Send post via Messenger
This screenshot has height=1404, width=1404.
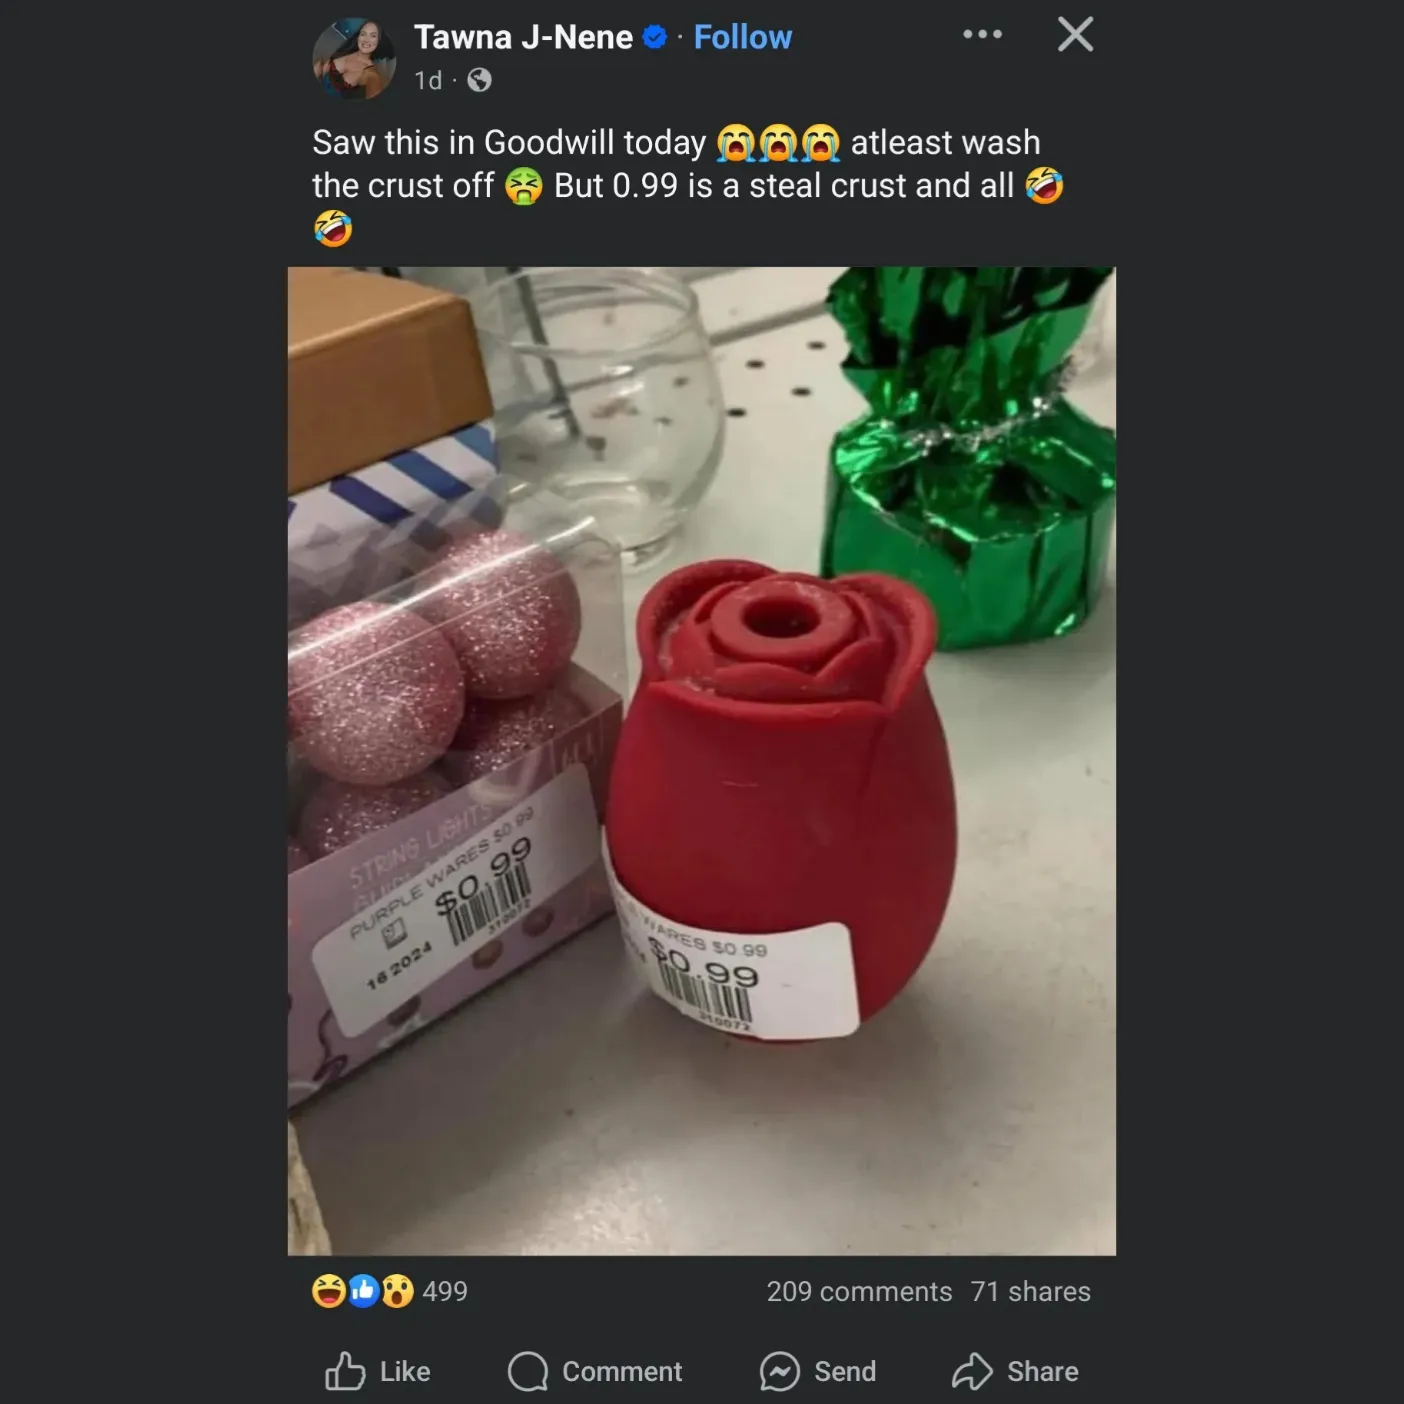click(x=818, y=1371)
